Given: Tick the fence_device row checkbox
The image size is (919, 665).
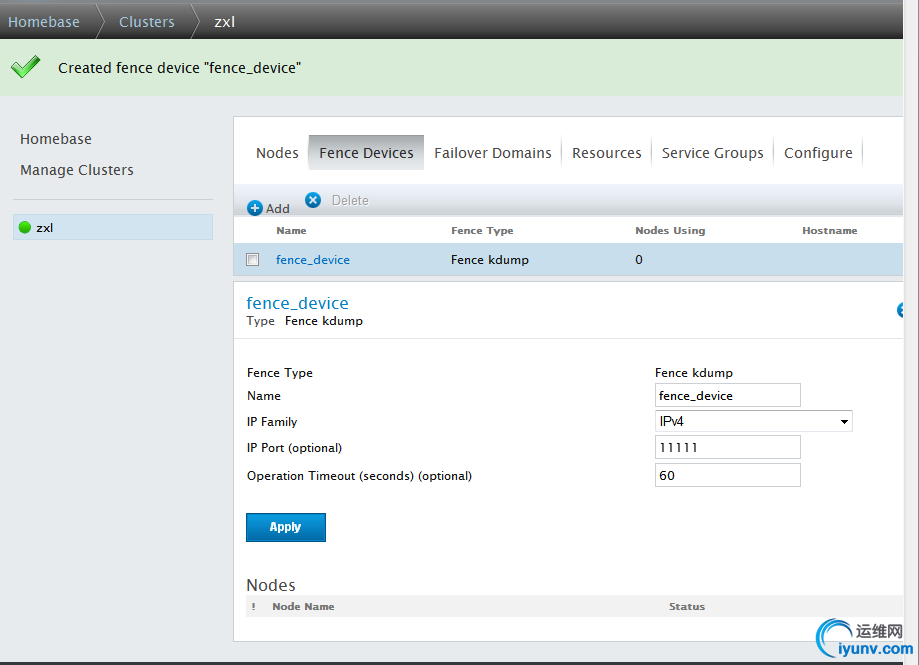Looking at the screenshot, I should click(x=253, y=260).
